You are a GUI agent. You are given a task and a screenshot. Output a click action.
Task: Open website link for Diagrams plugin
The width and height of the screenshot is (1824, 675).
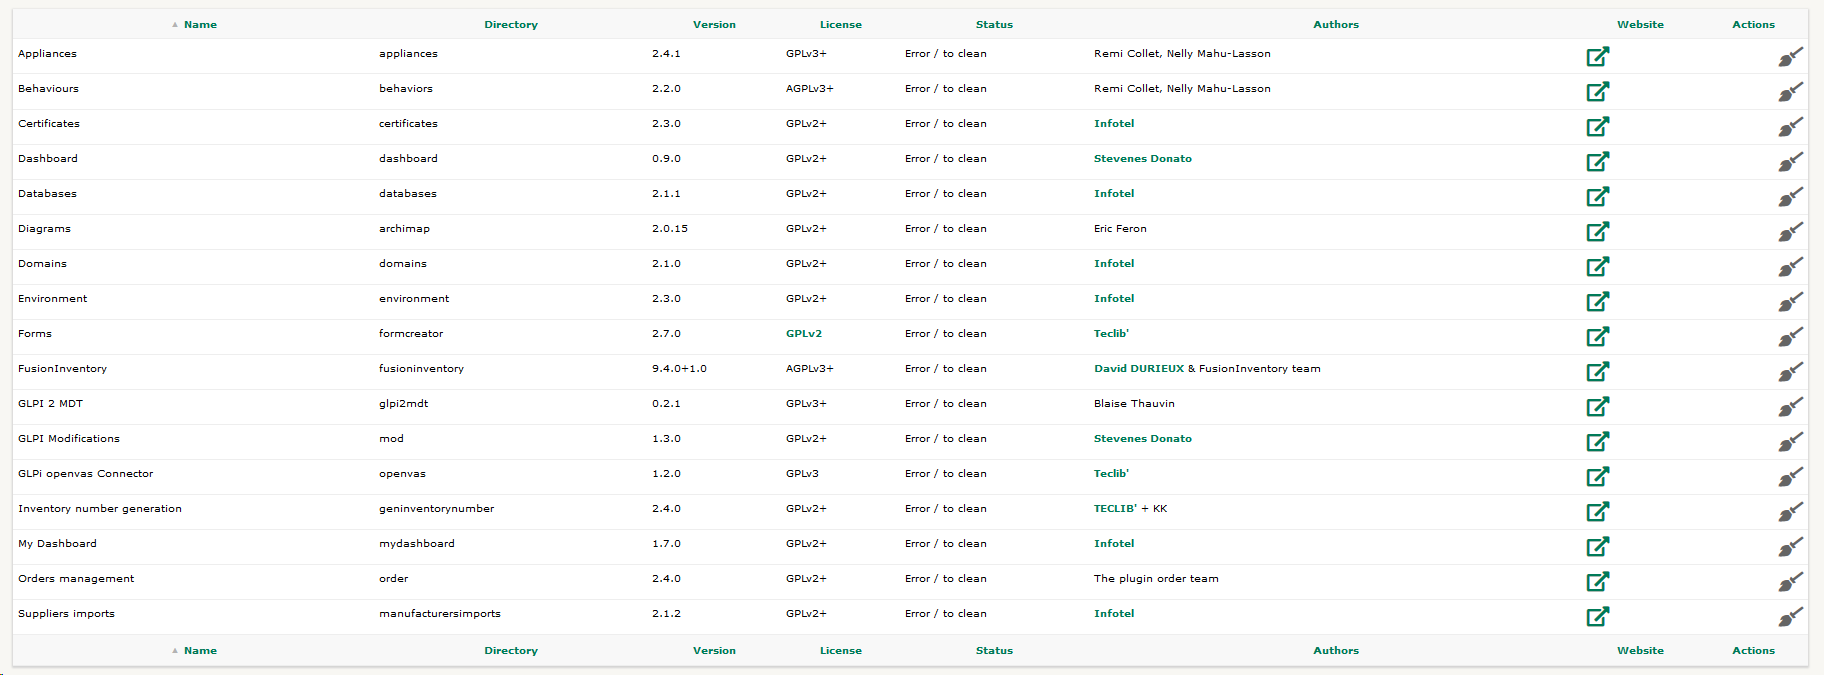[1598, 231]
